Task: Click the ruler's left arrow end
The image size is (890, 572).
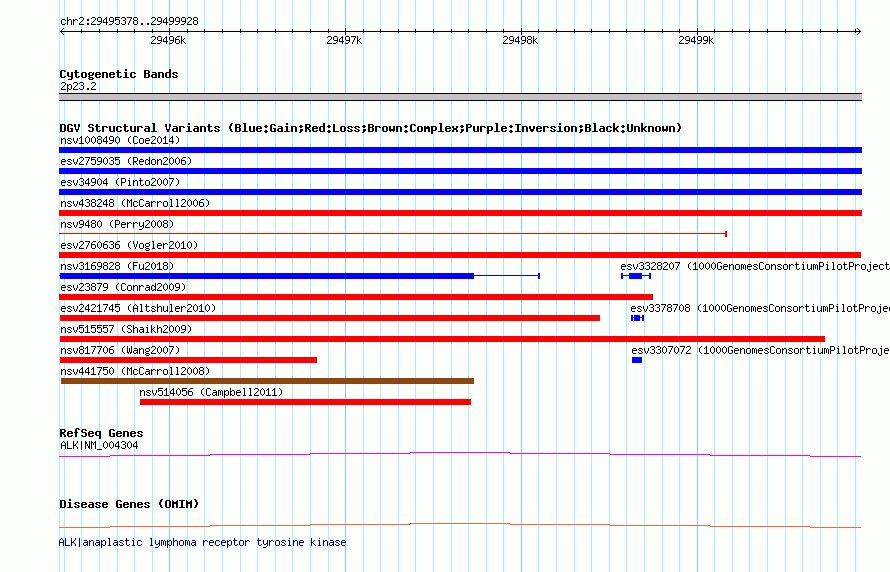Action: (62, 31)
